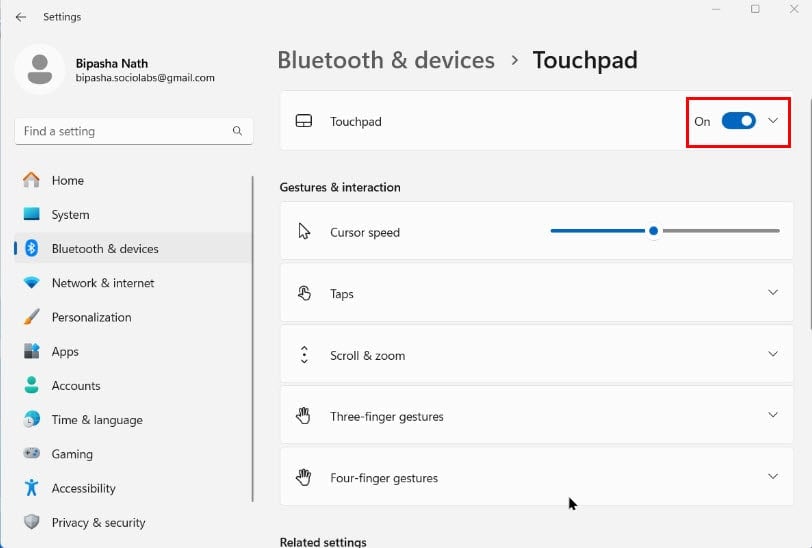Click the Network & internet wifi icon

point(32,283)
